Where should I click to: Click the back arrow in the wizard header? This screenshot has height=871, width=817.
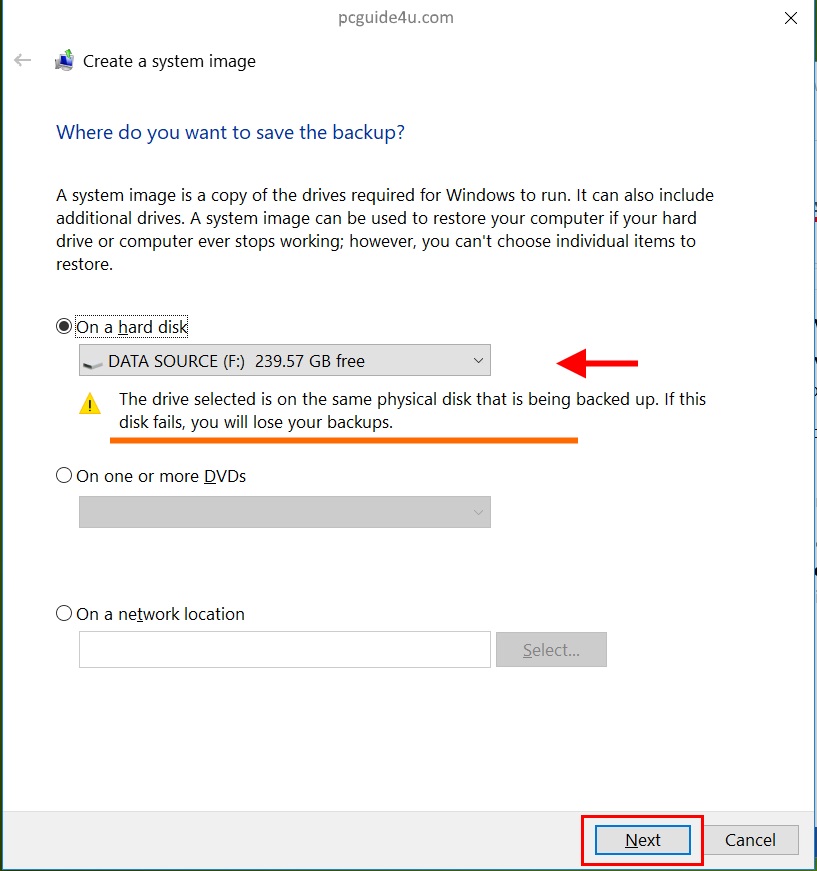(x=23, y=61)
